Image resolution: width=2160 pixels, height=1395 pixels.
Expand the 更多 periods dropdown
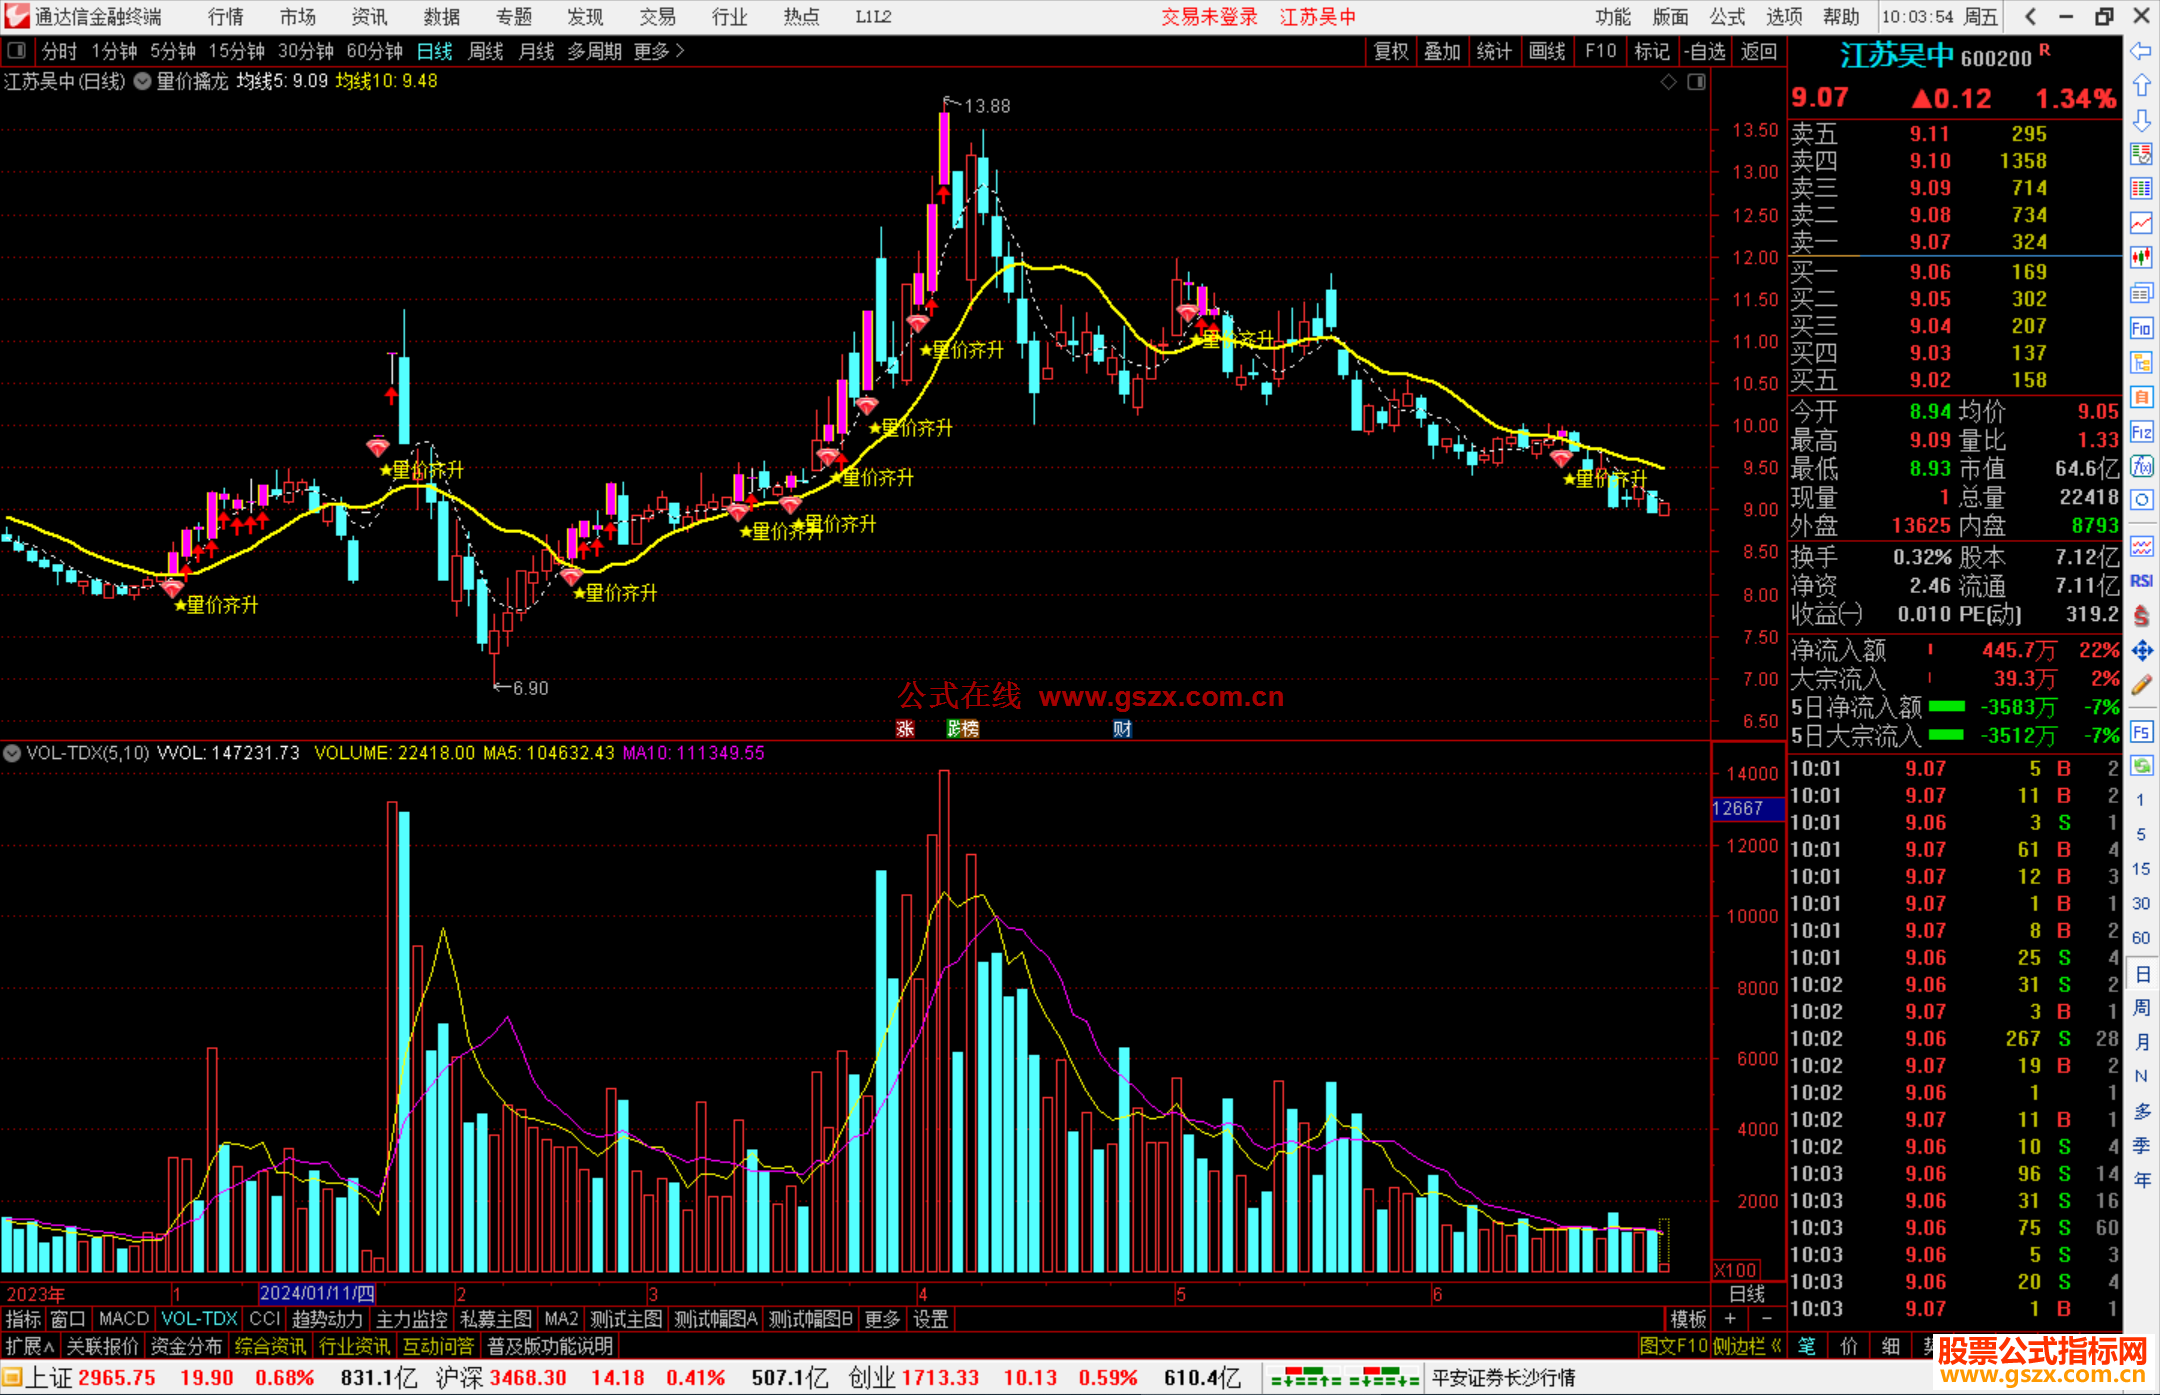click(659, 51)
